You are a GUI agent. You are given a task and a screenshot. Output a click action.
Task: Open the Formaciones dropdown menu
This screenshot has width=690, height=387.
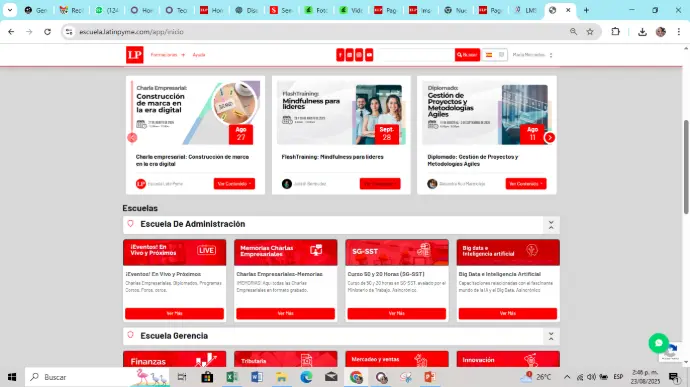[168, 55]
